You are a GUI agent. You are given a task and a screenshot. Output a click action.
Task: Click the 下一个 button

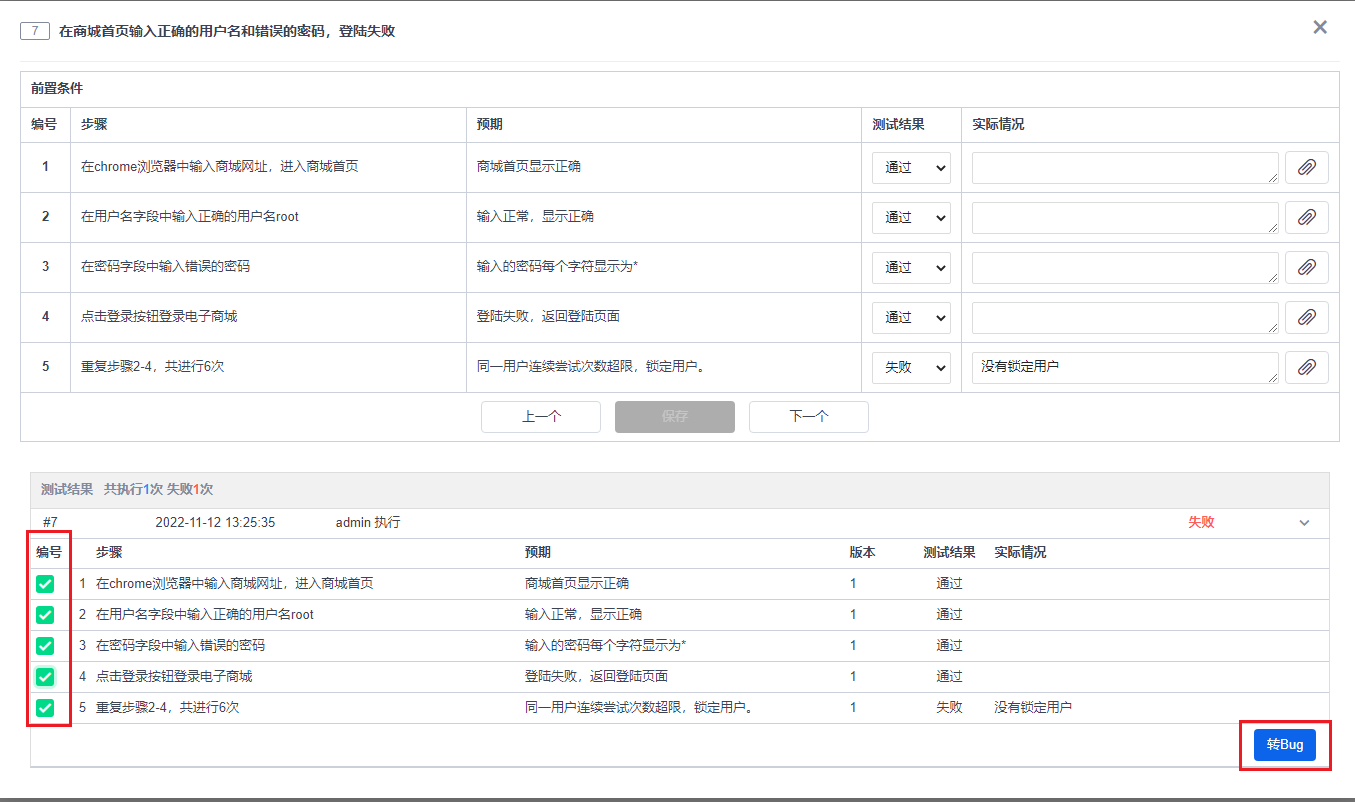[809, 417]
